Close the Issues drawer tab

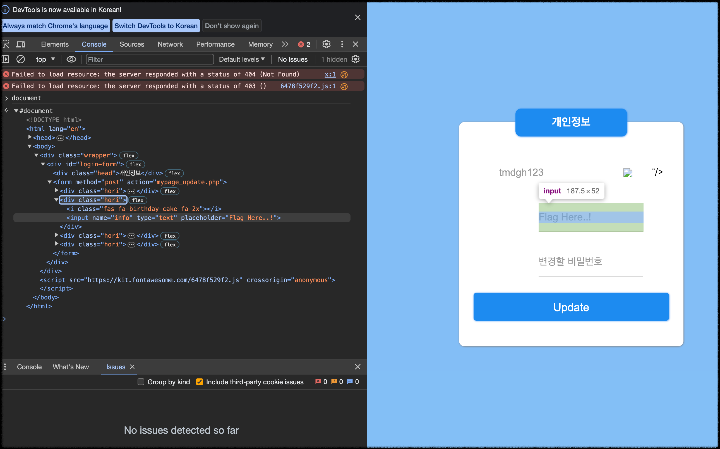coord(132,366)
